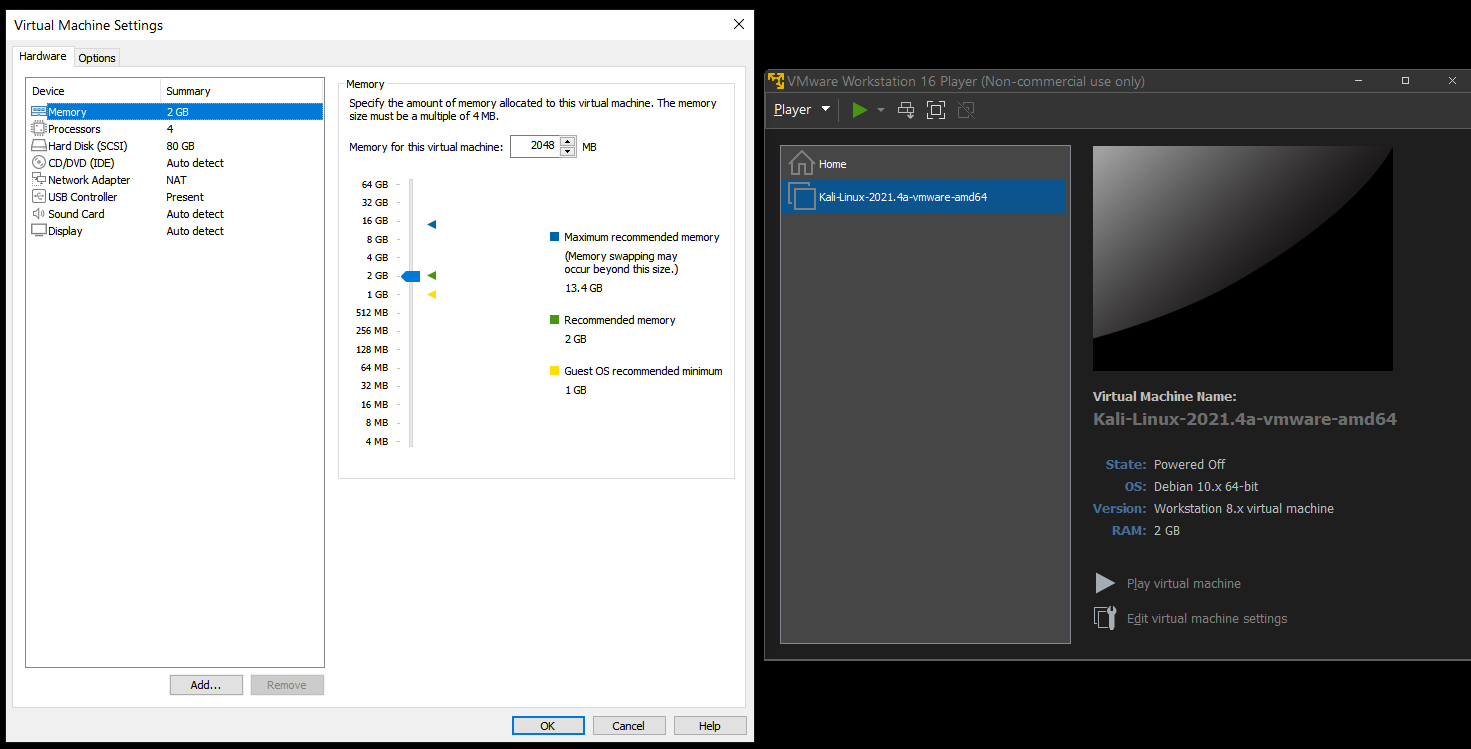The width and height of the screenshot is (1471, 749).
Task: Select the Memory row in device list
Action: pos(175,112)
